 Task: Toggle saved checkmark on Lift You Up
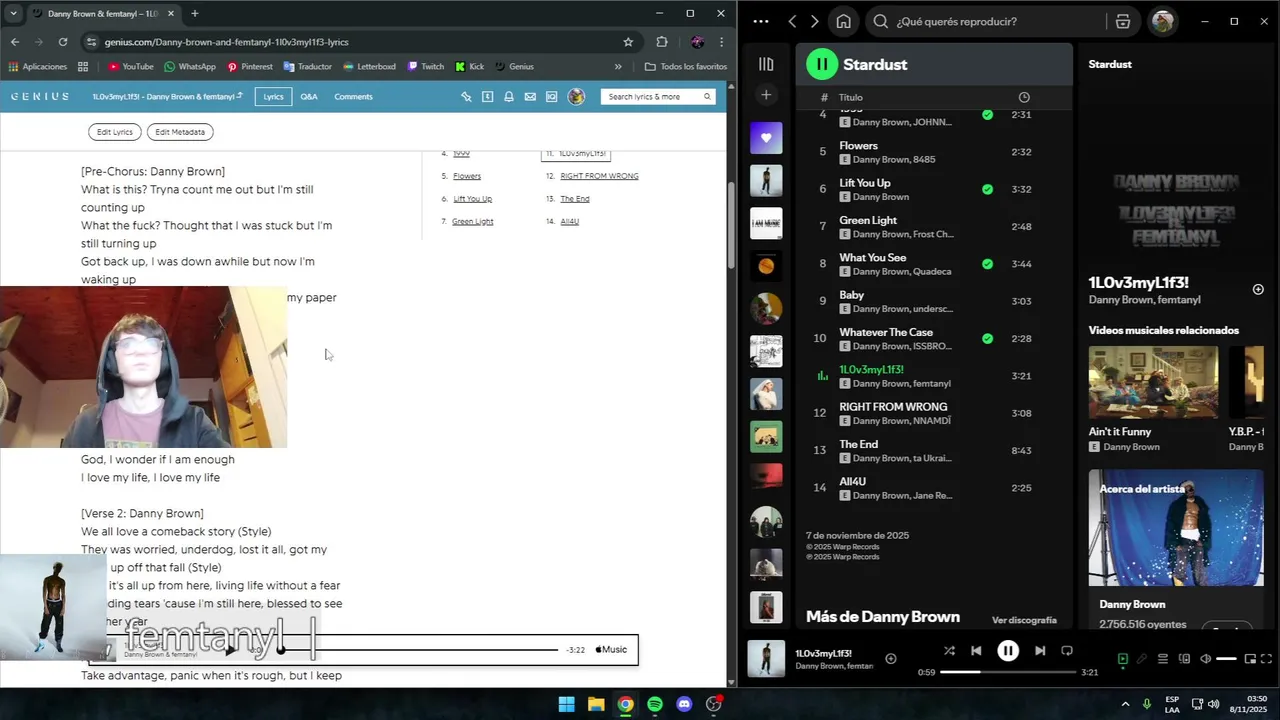tap(987, 189)
